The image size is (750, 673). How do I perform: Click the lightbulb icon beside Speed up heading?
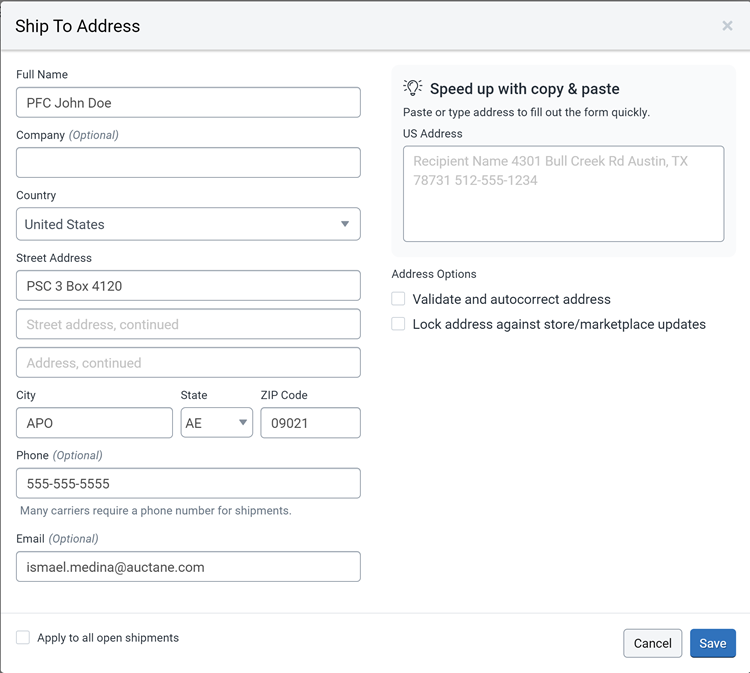[413, 88]
